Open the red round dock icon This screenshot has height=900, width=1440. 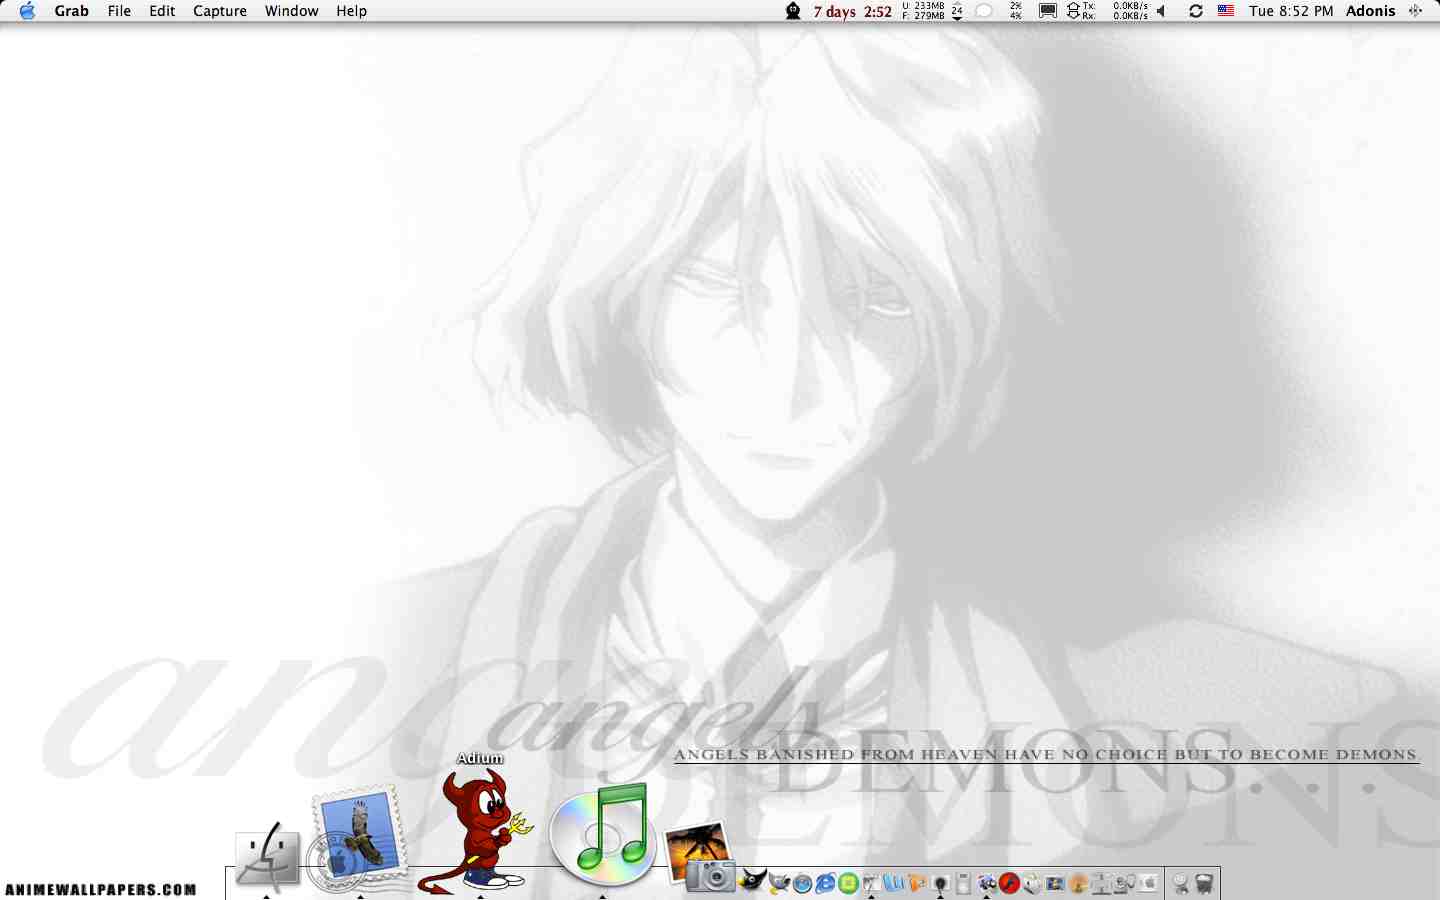(x=1010, y=883)
